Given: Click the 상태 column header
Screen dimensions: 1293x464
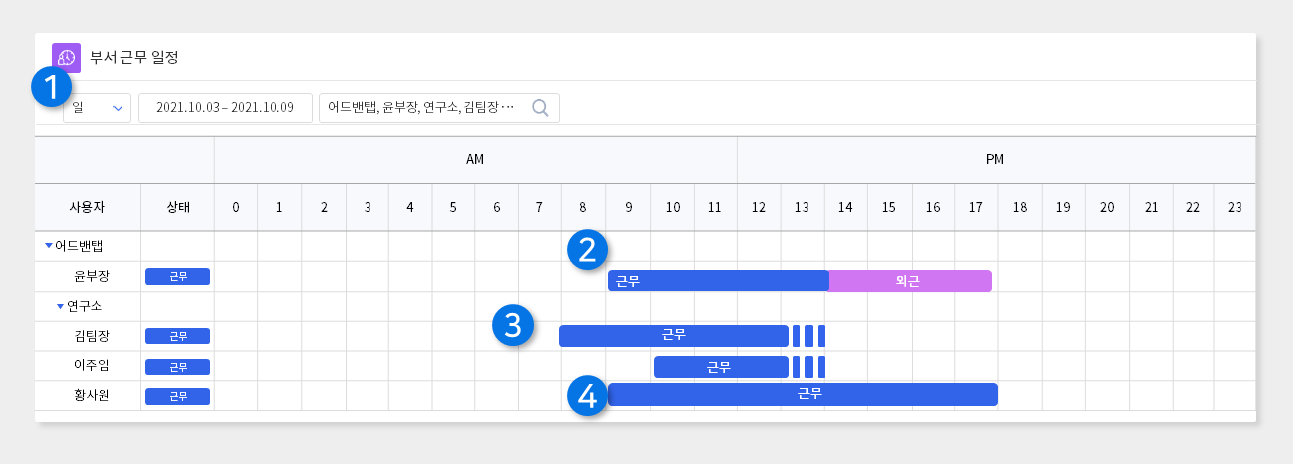Looking at the screenshot, I should pos(178,207).
